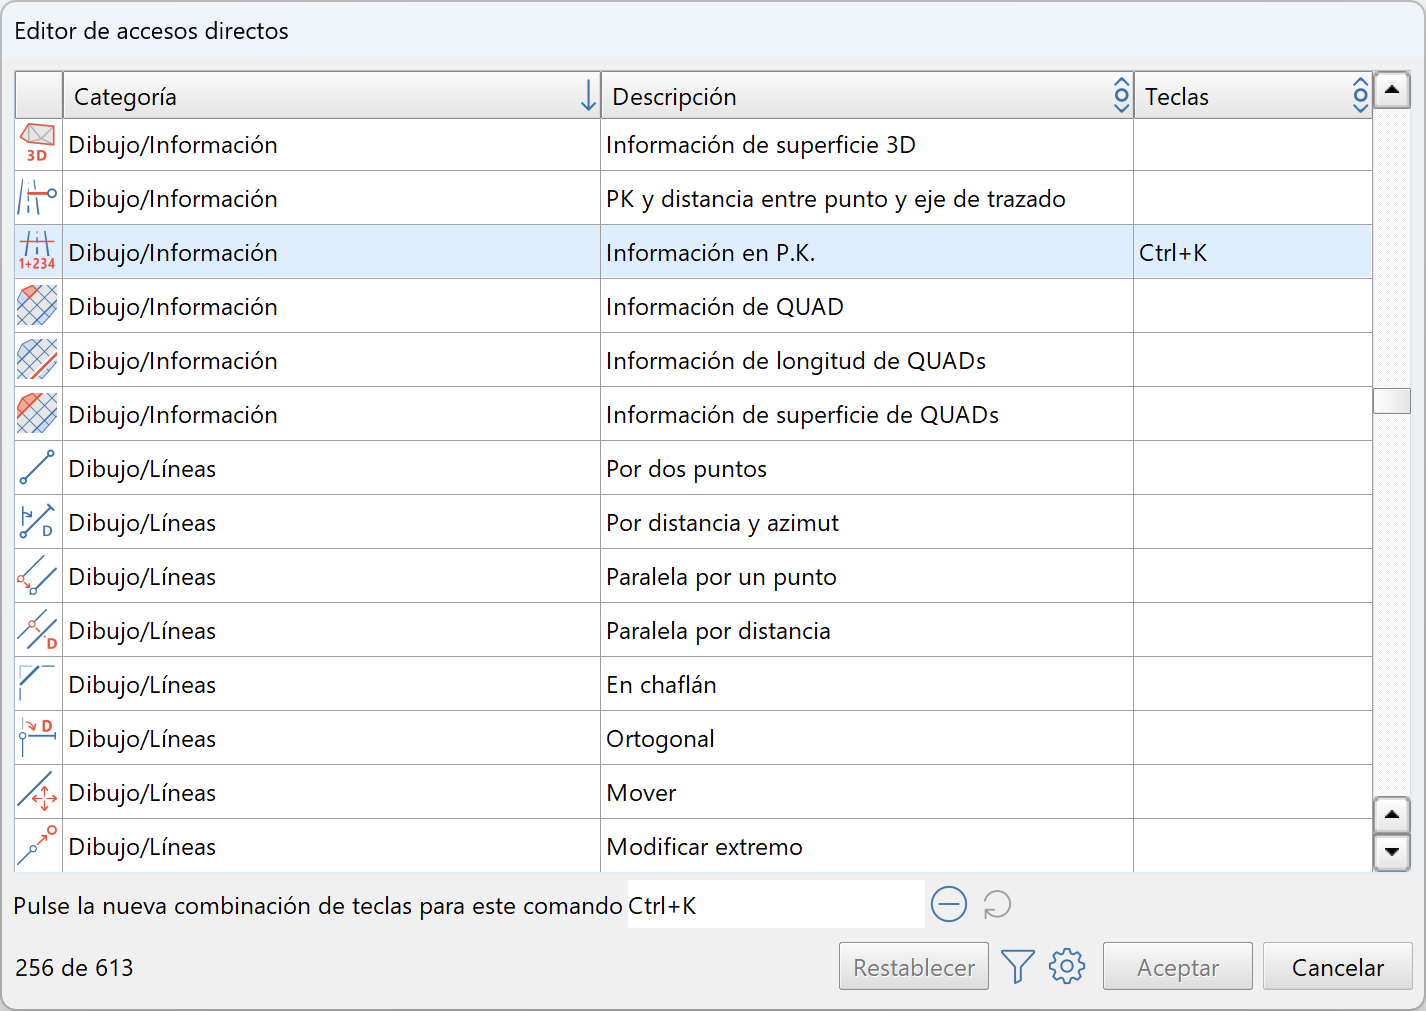The width and height of the screenshot is (1426, 1011).
Task: Select the 'En chaflán' description
Action: click(x=662, y=685)
